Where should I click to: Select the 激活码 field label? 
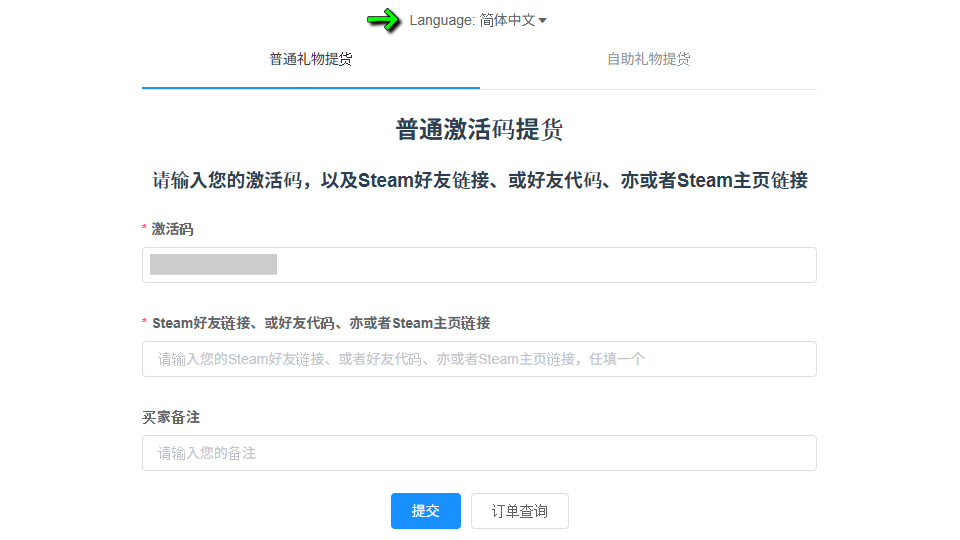[172, 229]
